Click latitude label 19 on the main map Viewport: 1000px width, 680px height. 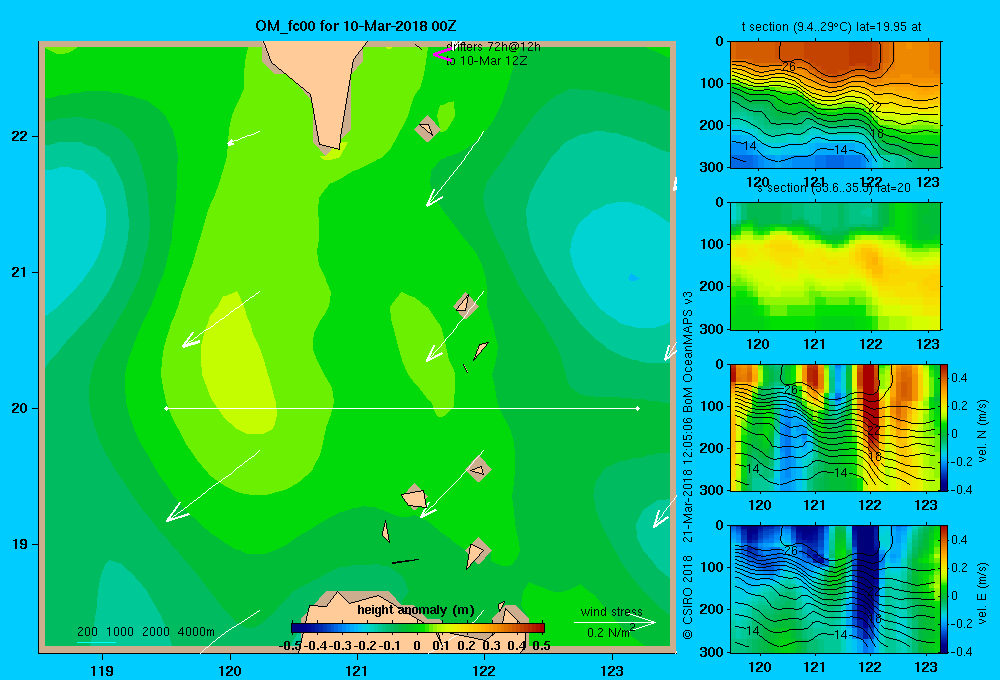pos(20,544)
